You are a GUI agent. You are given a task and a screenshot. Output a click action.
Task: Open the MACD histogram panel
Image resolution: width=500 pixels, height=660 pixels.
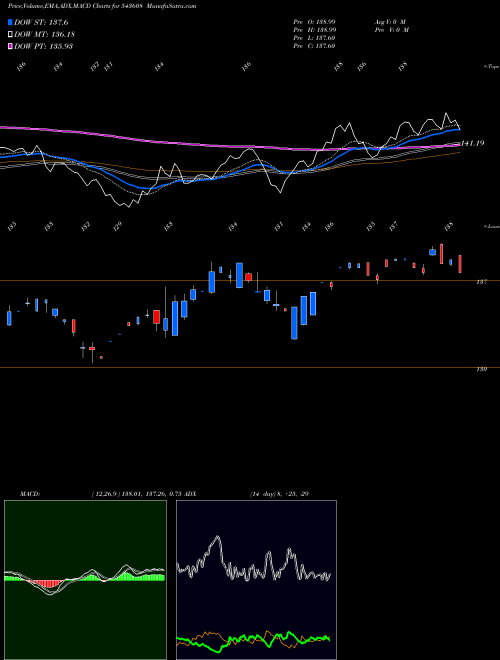(x=85, y=580)
